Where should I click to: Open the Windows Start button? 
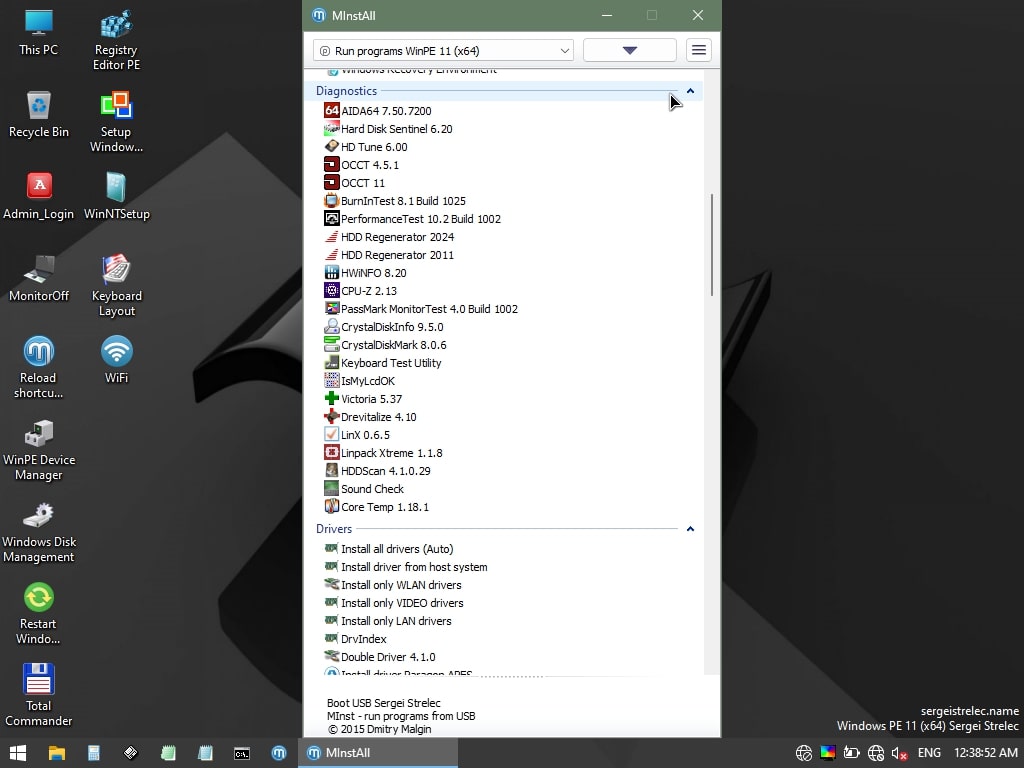[18, 753]
